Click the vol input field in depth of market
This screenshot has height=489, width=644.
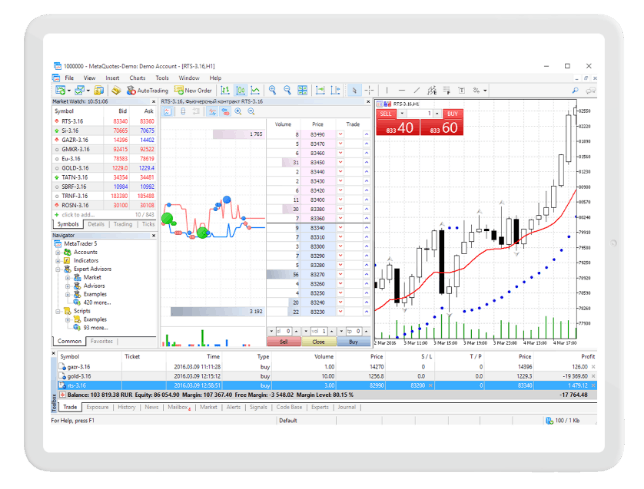(318, 331)
